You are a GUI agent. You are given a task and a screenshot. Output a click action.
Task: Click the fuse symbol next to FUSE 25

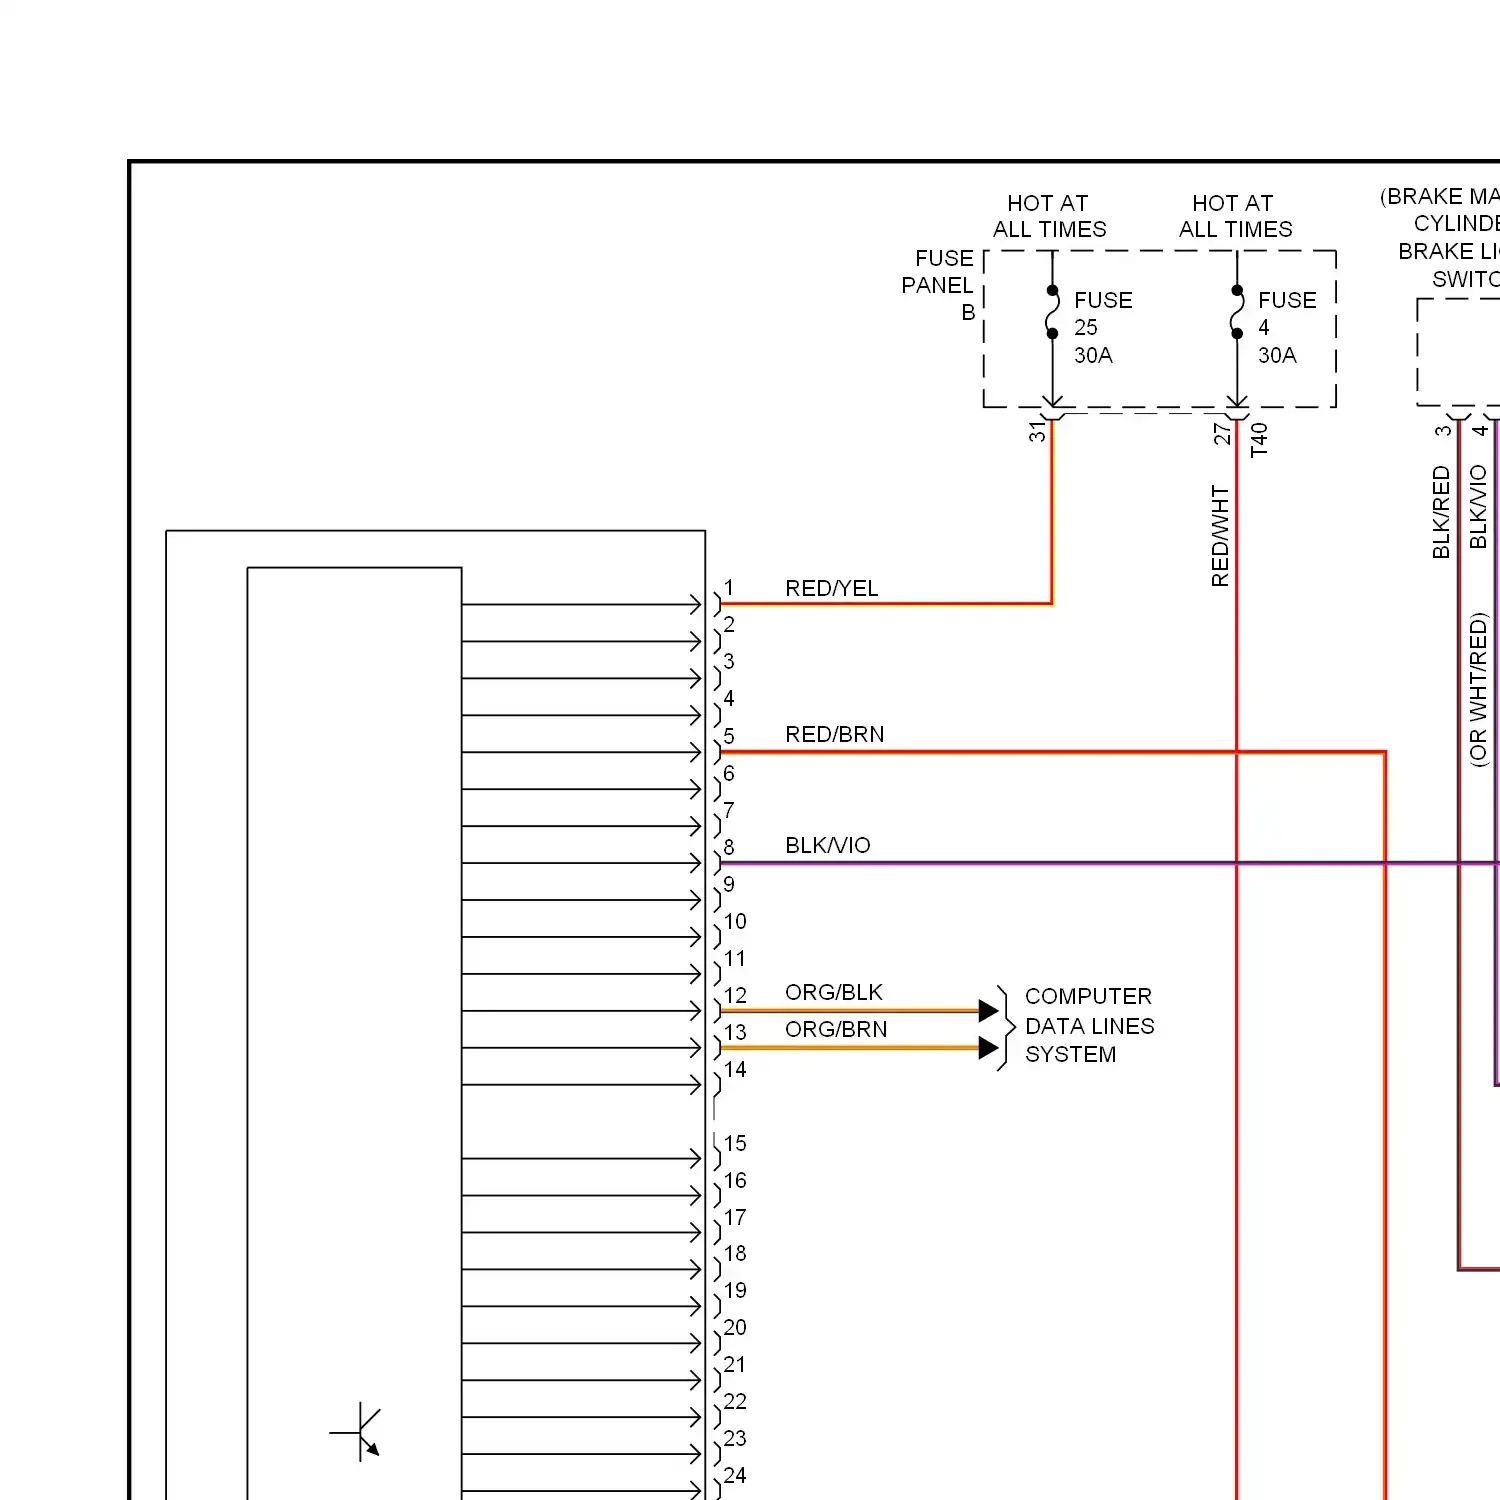(1052, 312)
